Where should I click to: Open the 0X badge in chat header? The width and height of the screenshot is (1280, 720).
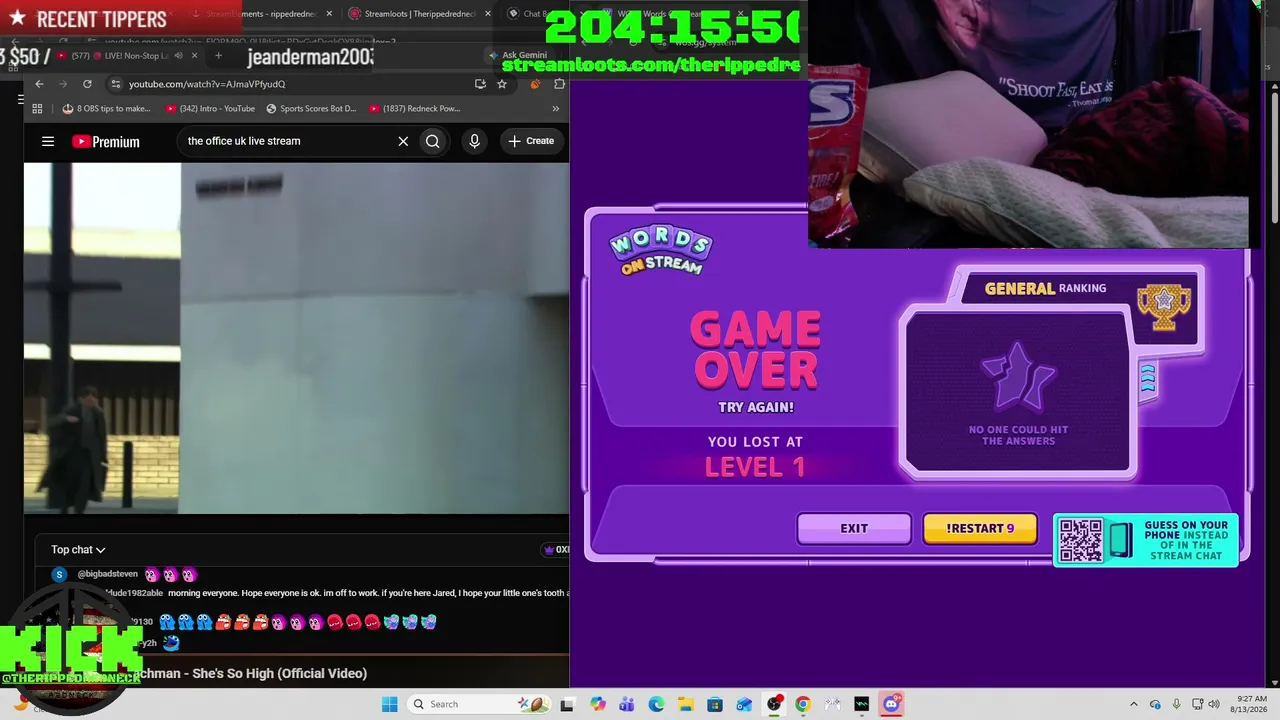556,550
